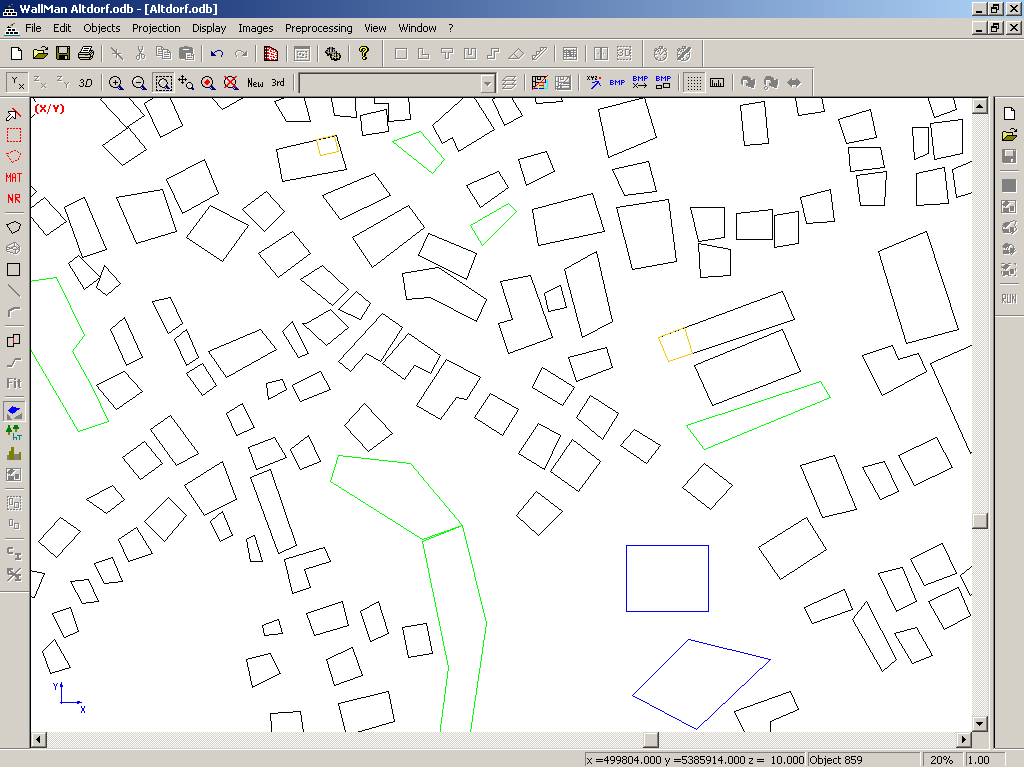Image resolution: width=1024 pixels, height=768 pixels.
Task: Click the Save floppy disk icon
Action: tap(63, 53)
